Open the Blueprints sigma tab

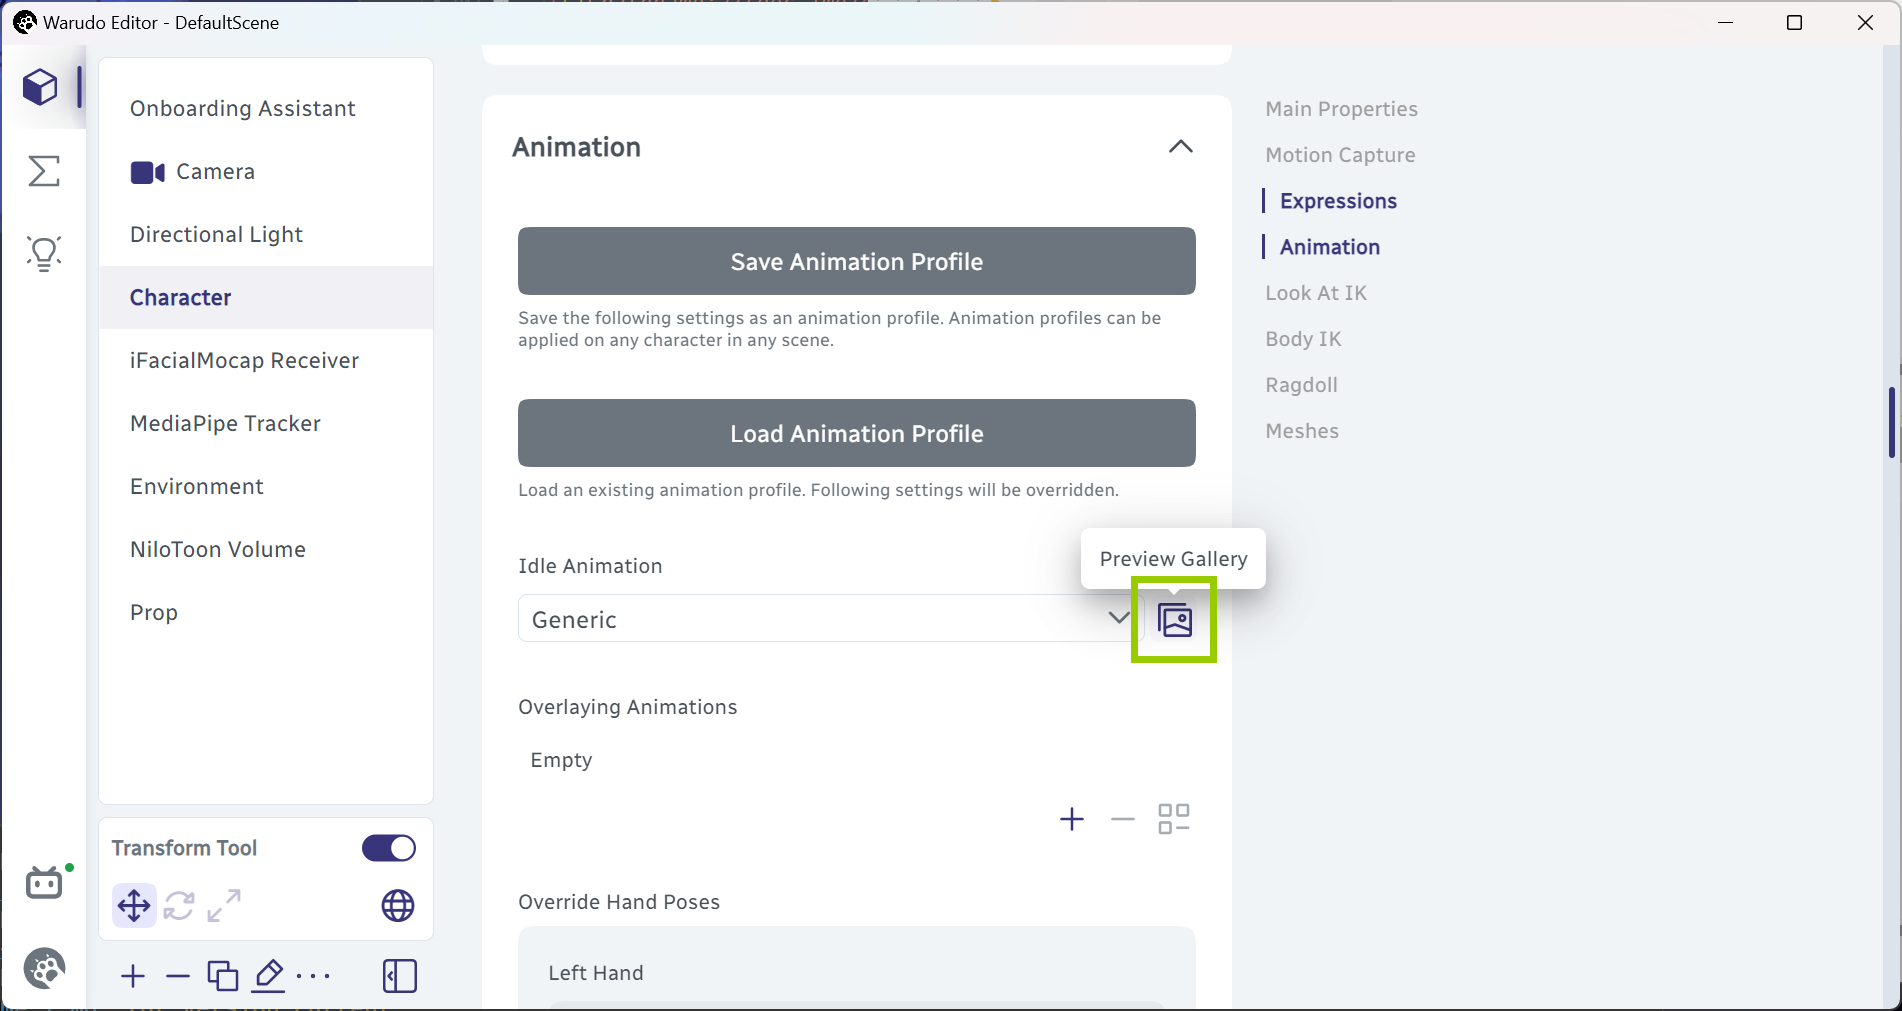pos(44,171)
